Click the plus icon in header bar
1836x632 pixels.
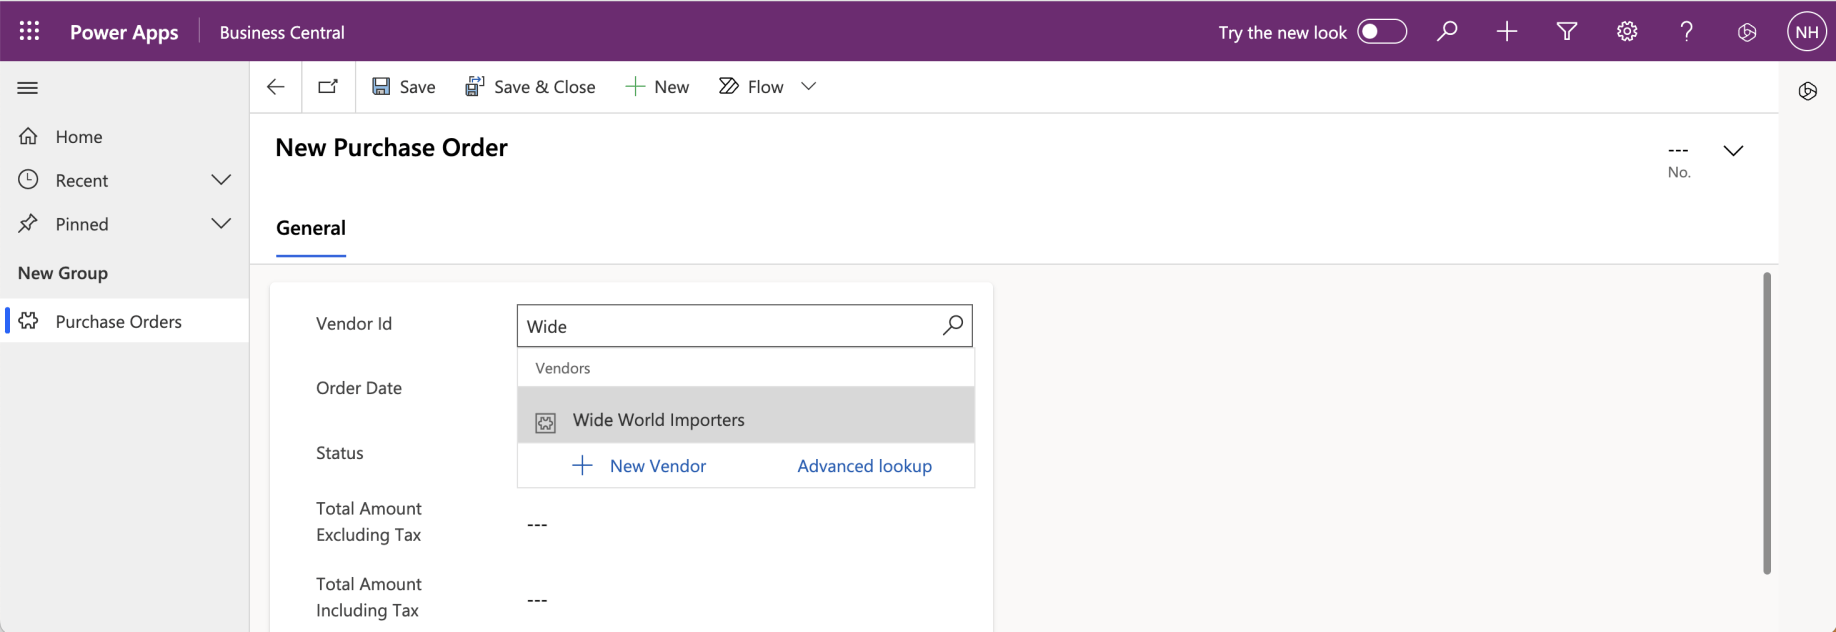tap(1507, 32)
